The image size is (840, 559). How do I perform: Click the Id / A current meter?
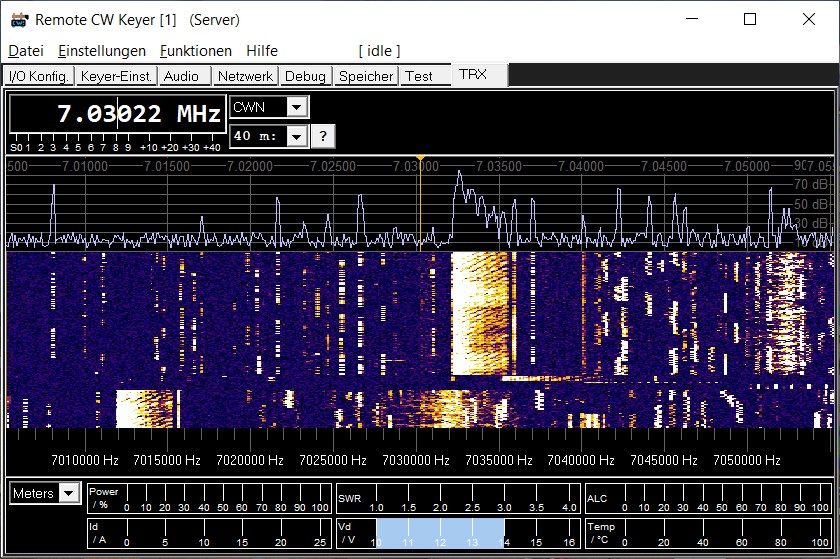tap(209, 533)
